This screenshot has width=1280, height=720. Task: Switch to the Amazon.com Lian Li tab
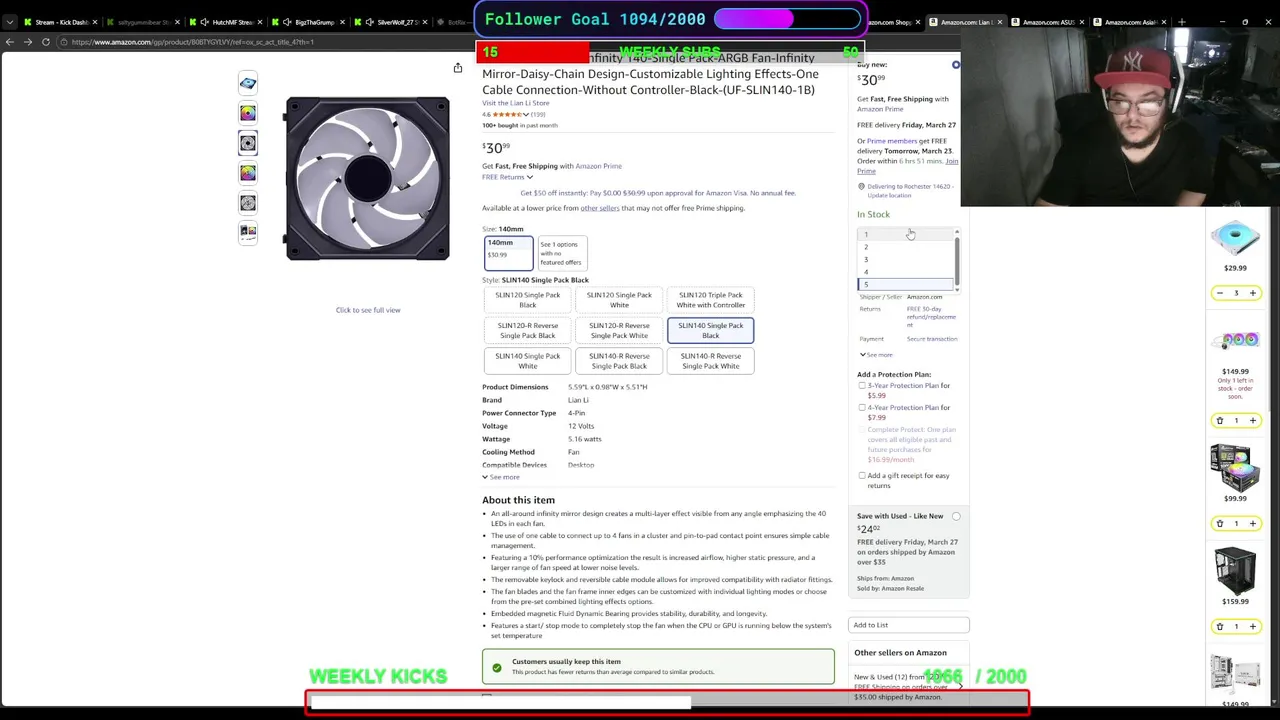(965, 22)
